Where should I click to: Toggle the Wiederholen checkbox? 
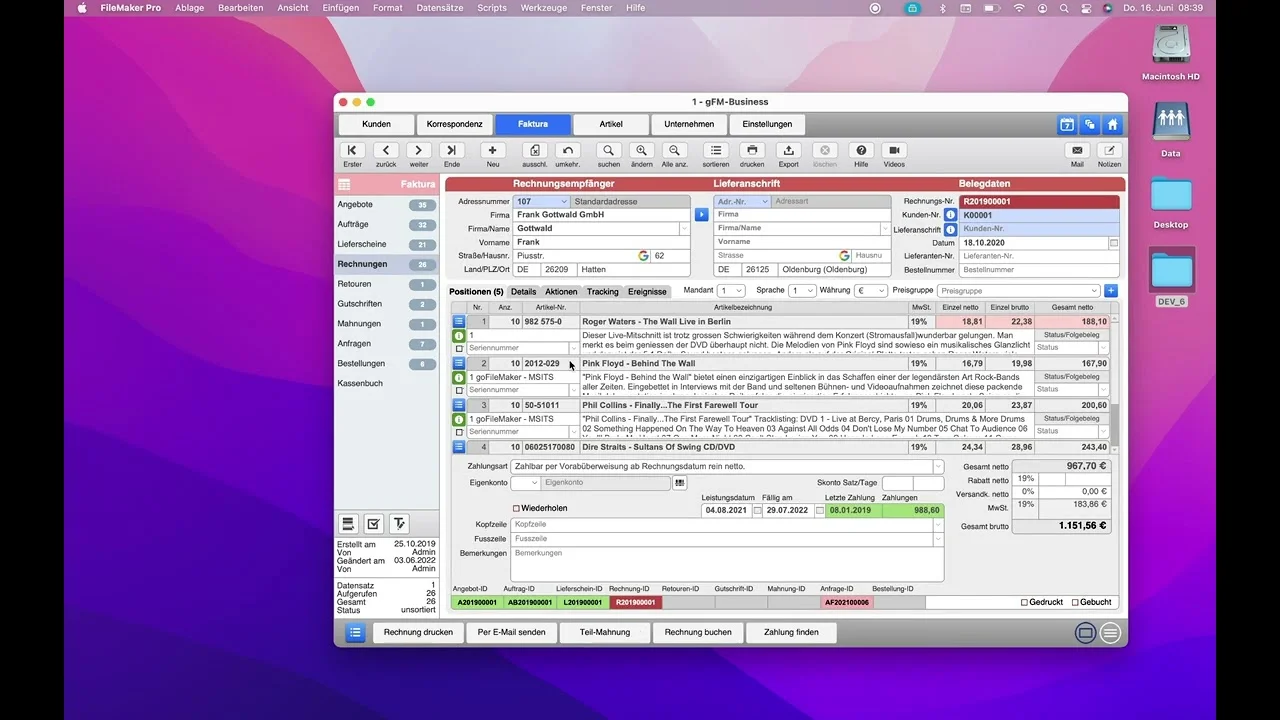516,508
